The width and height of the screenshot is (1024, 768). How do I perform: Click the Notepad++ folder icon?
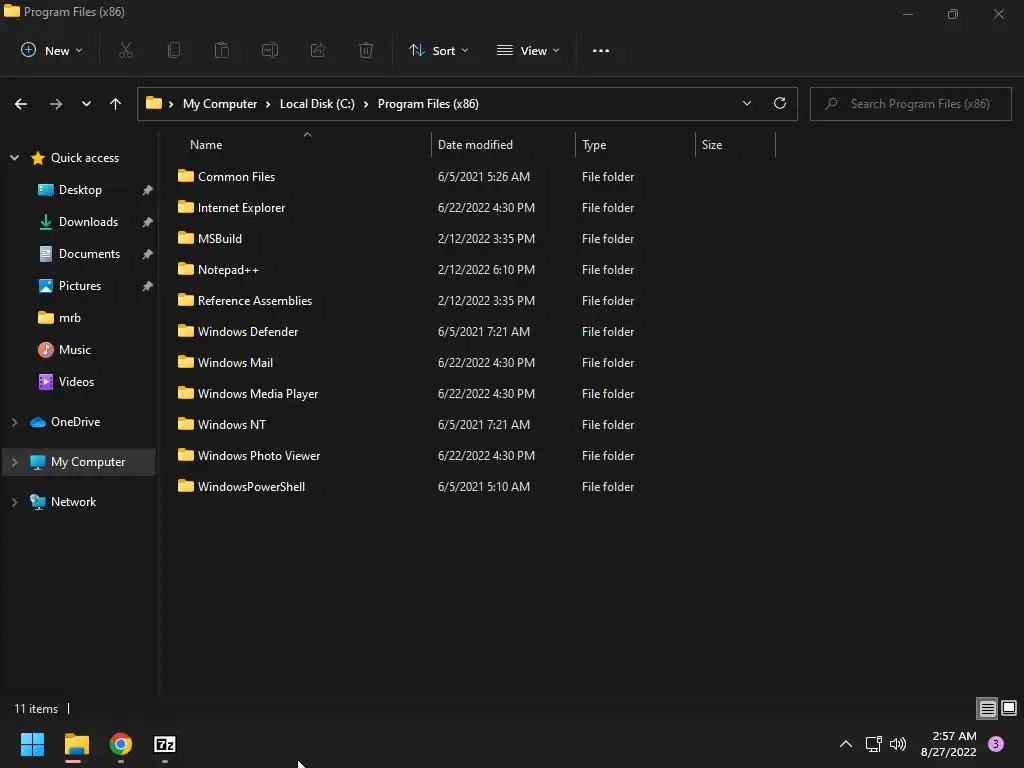point(185,269)
